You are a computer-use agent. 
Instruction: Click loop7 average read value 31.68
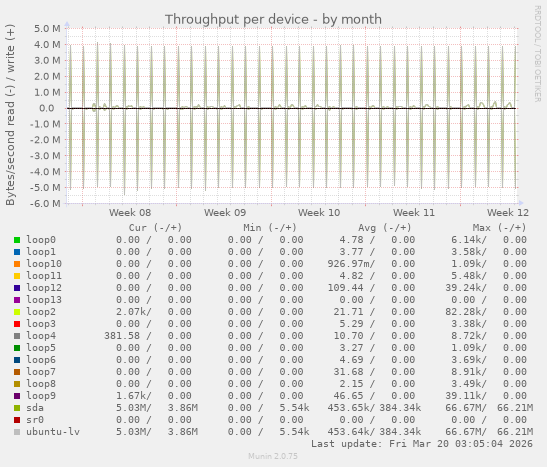pos(348,371)
